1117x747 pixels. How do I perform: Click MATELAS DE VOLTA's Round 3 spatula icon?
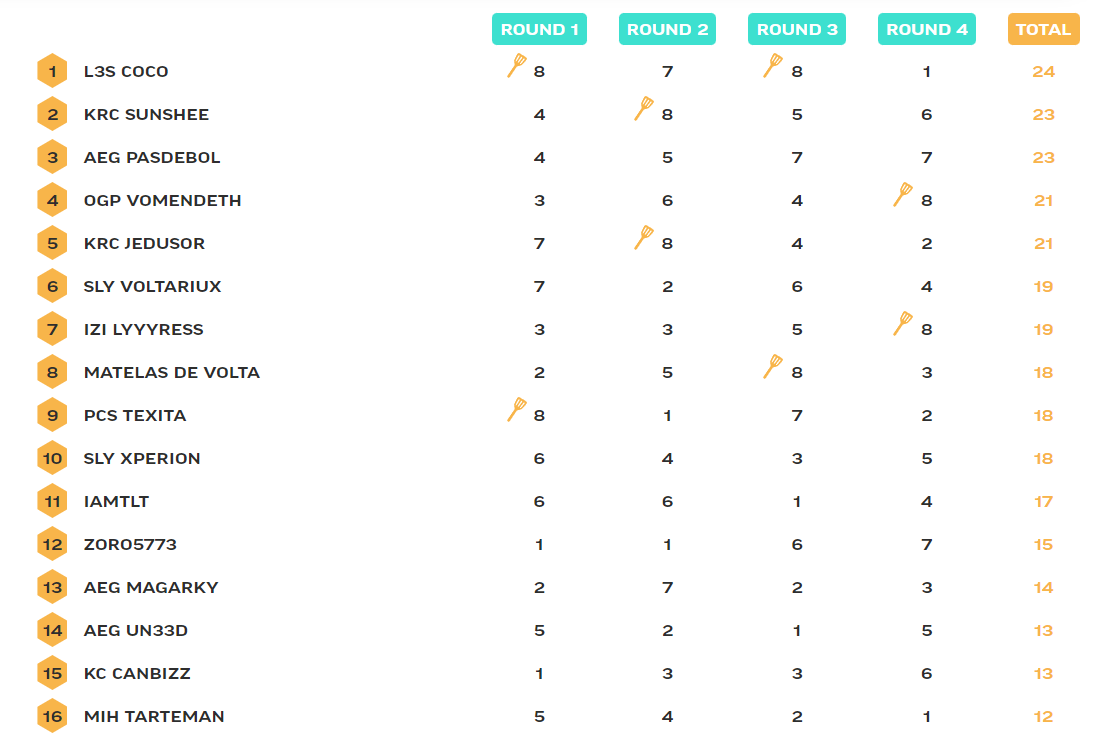[773, 367]
